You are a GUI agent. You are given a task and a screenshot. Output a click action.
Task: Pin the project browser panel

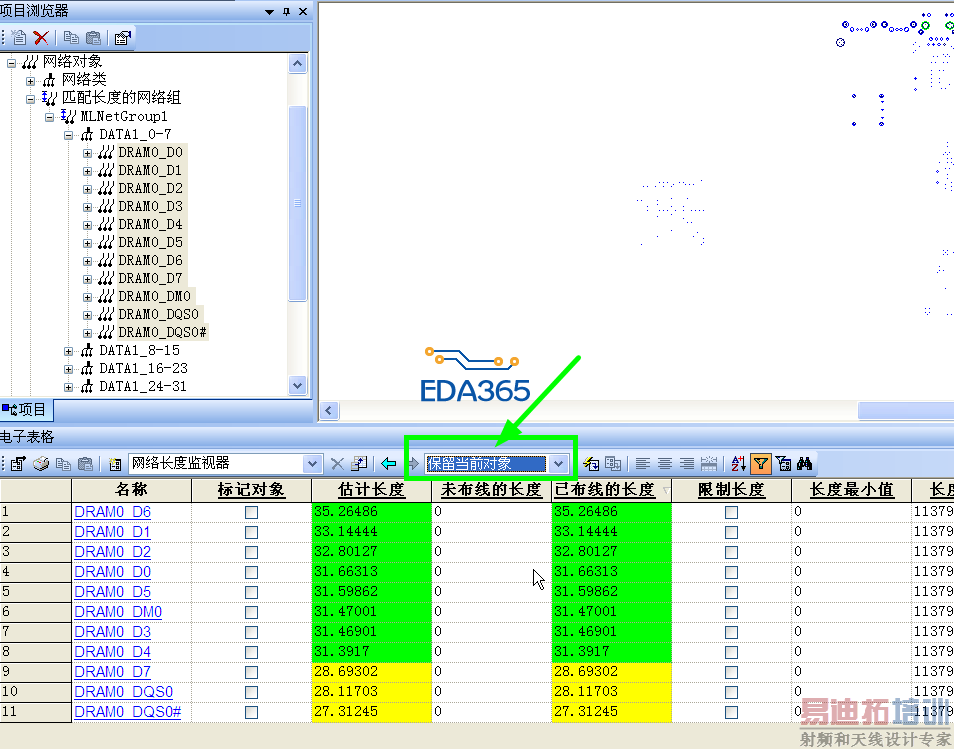click(287, 12)
